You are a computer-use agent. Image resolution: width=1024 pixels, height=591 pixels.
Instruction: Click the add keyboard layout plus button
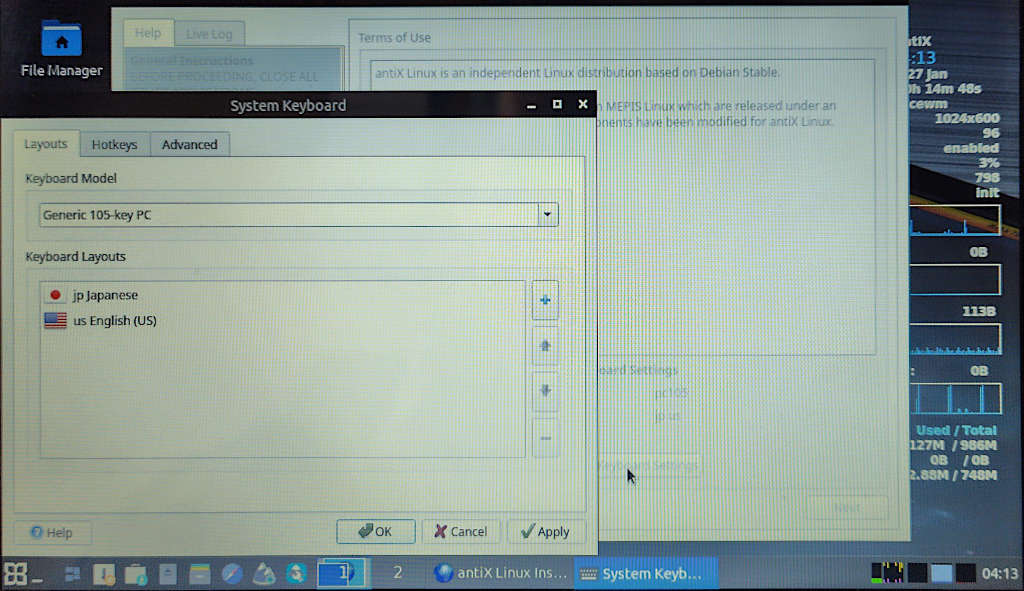(545, 300)
